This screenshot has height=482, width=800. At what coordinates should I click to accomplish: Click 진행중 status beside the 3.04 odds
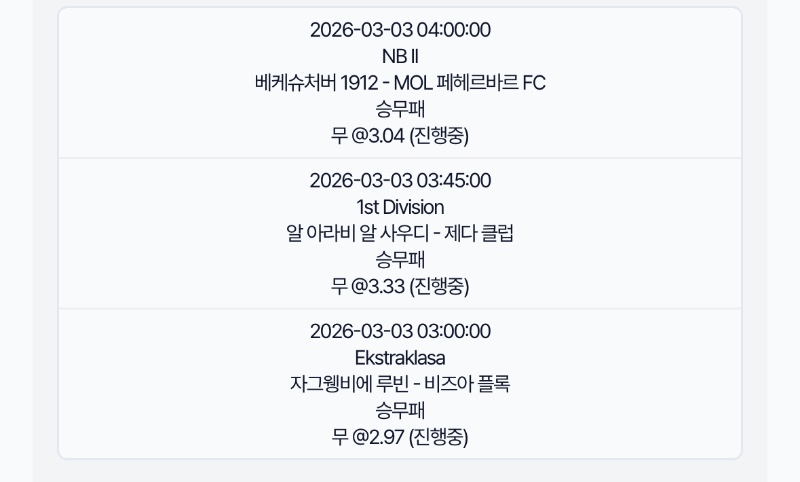pyautogui.click(x=439, y=136)
